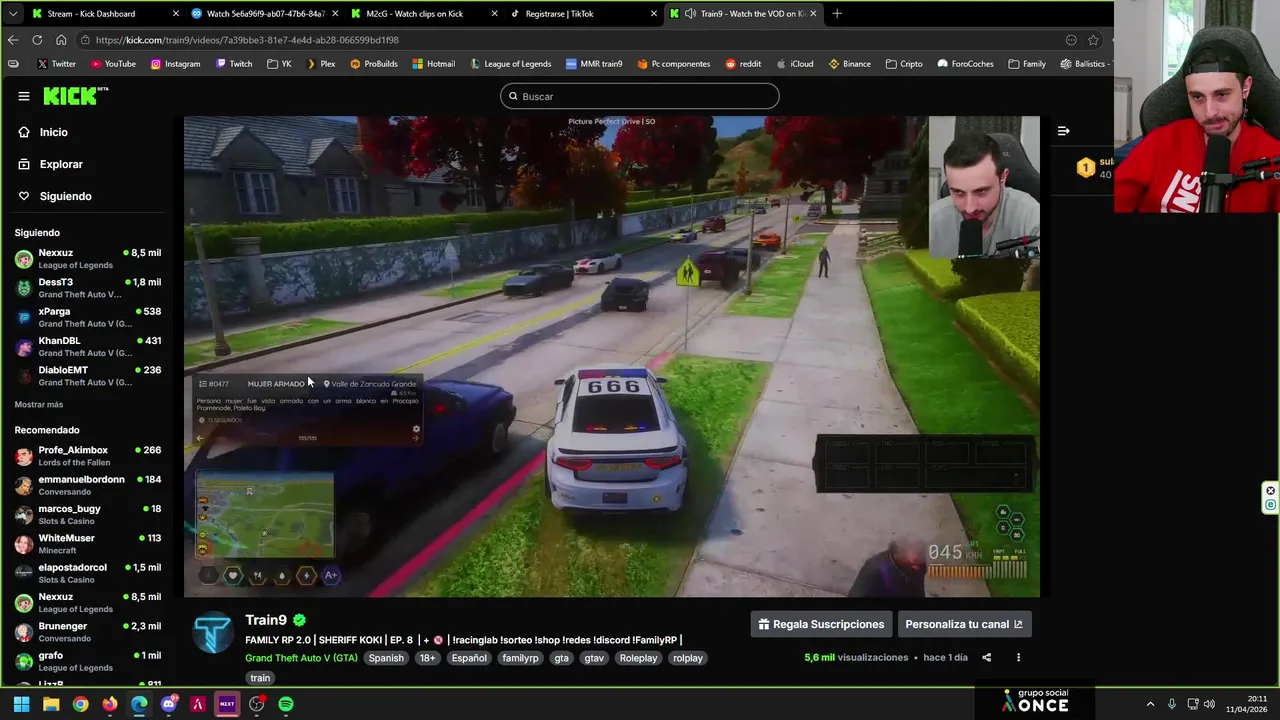Open YouTube bookmark
The width and height of the screenshot is (1280, 720).
113,64
